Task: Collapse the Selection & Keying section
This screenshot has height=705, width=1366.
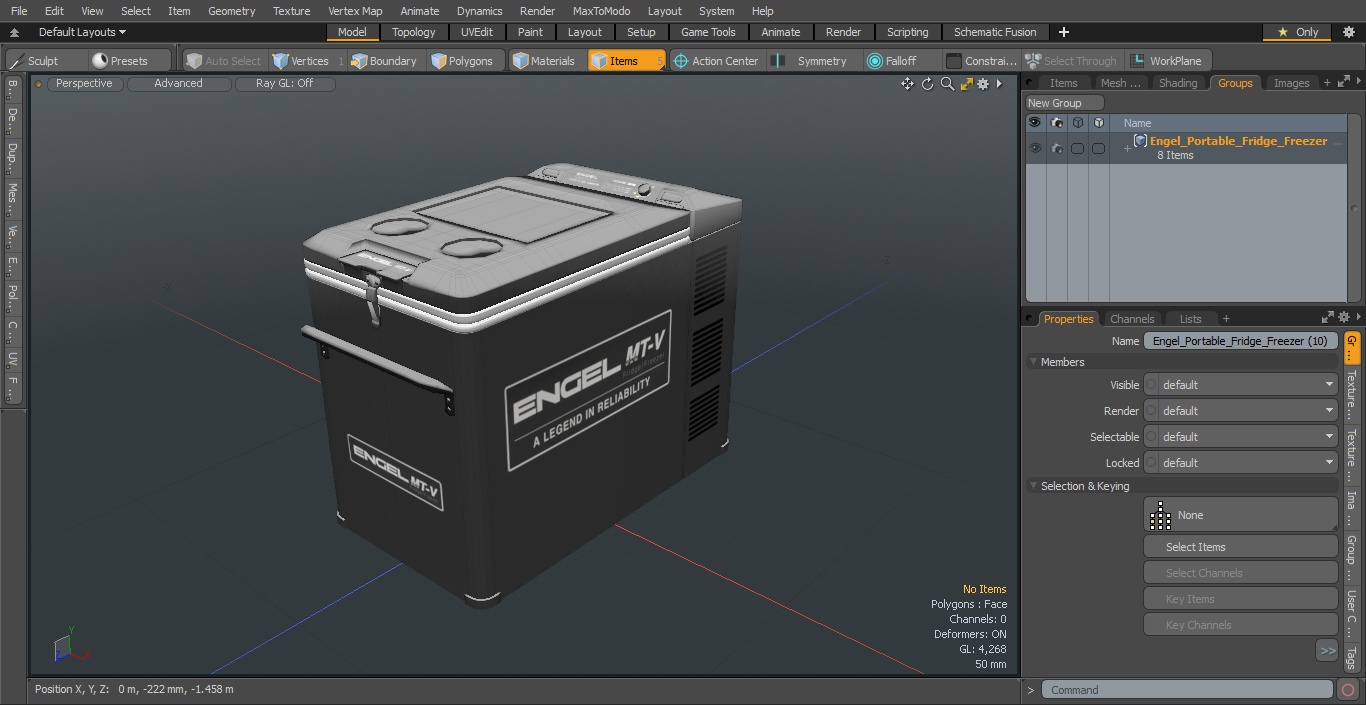Action: (1033, 486)
